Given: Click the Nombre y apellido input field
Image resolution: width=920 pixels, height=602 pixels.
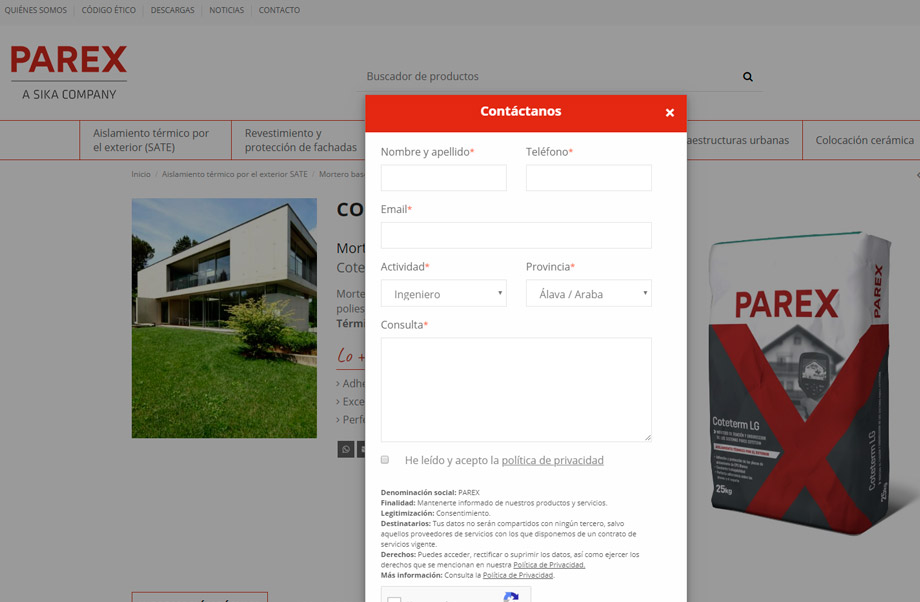Looking at the screenshot, I should (444, 178).
